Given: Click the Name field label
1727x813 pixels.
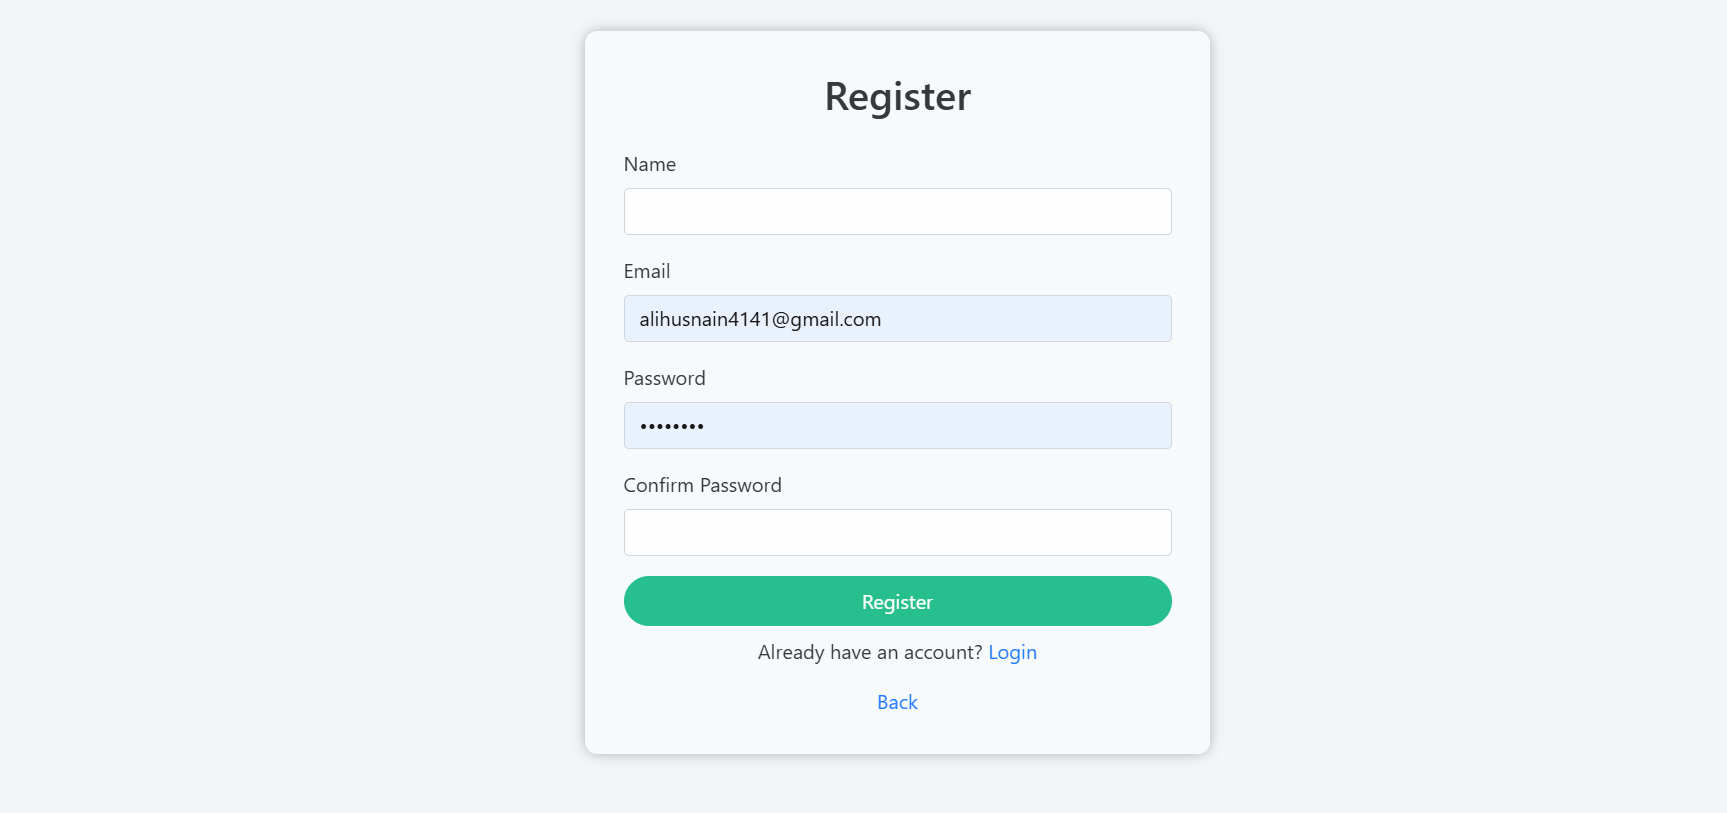Looking at the screenshot, I should 650,165.
